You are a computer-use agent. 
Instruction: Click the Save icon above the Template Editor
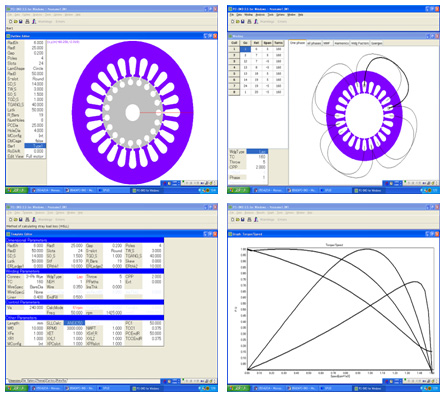pyautogui.click(x=21, y=220)
